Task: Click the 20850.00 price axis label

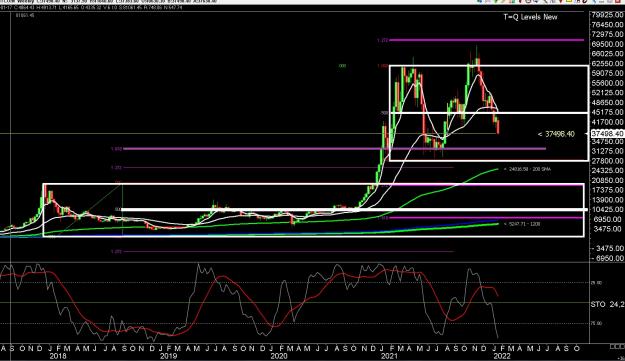Action: pyautogui.click(x=607, y=180)
